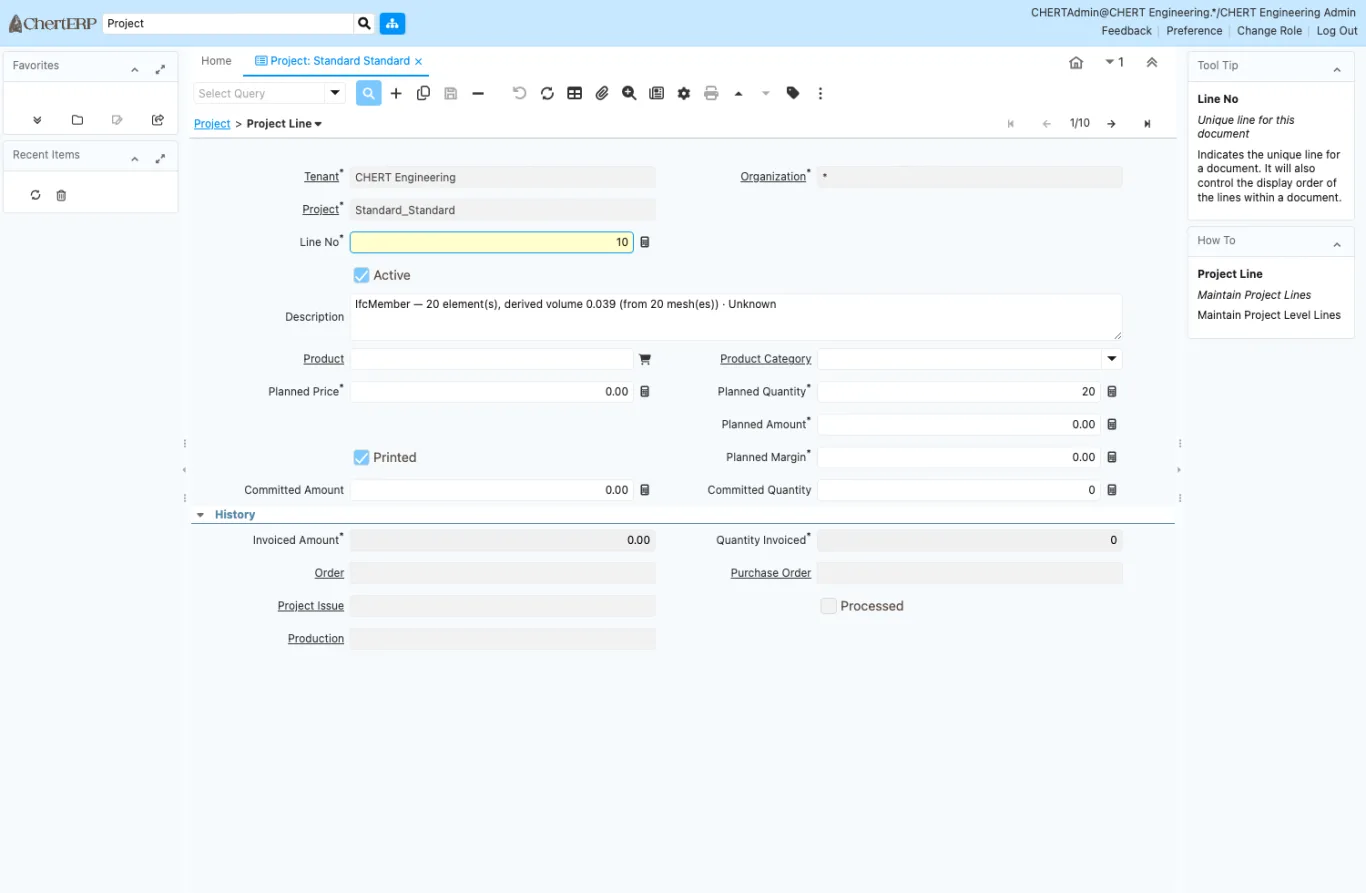Viewport: 1366px width, 893px height.
Task: Collapse the How To panel
Action: (1337, 245)
